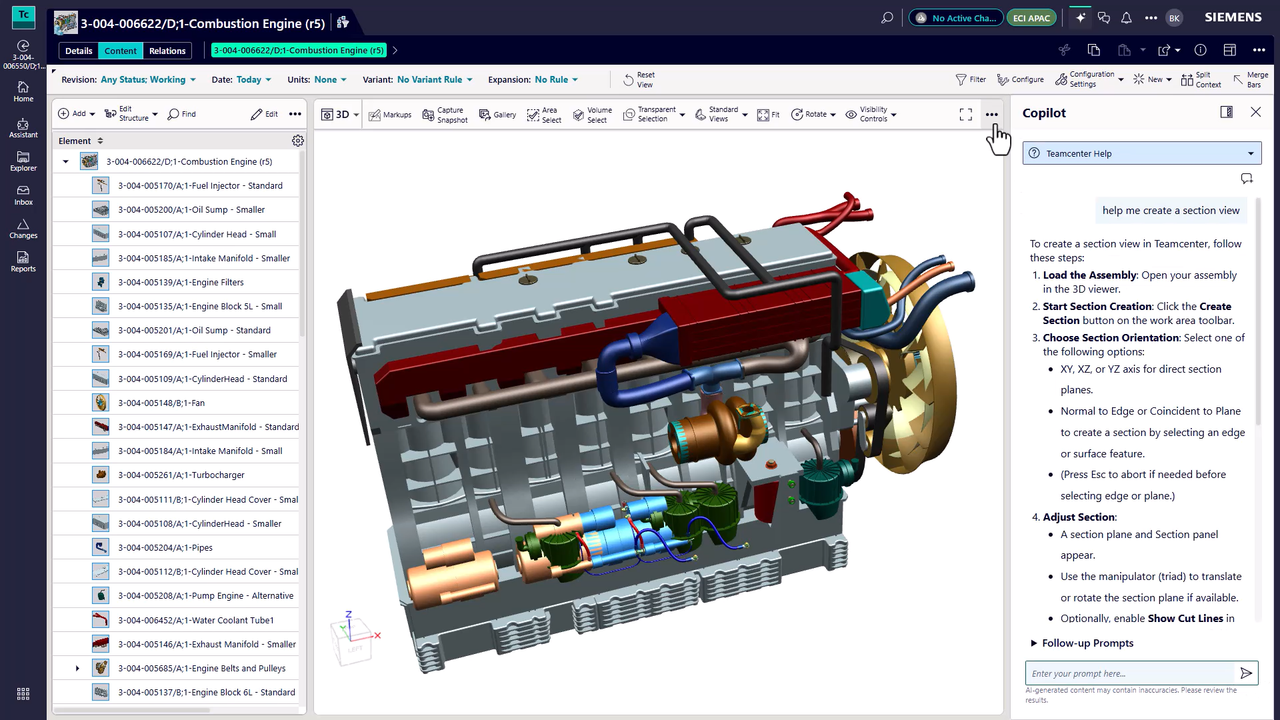Select the 3-004-005148/B;1-Fan element
Viewport: 1280px width, 720px height.
(176, 403)
